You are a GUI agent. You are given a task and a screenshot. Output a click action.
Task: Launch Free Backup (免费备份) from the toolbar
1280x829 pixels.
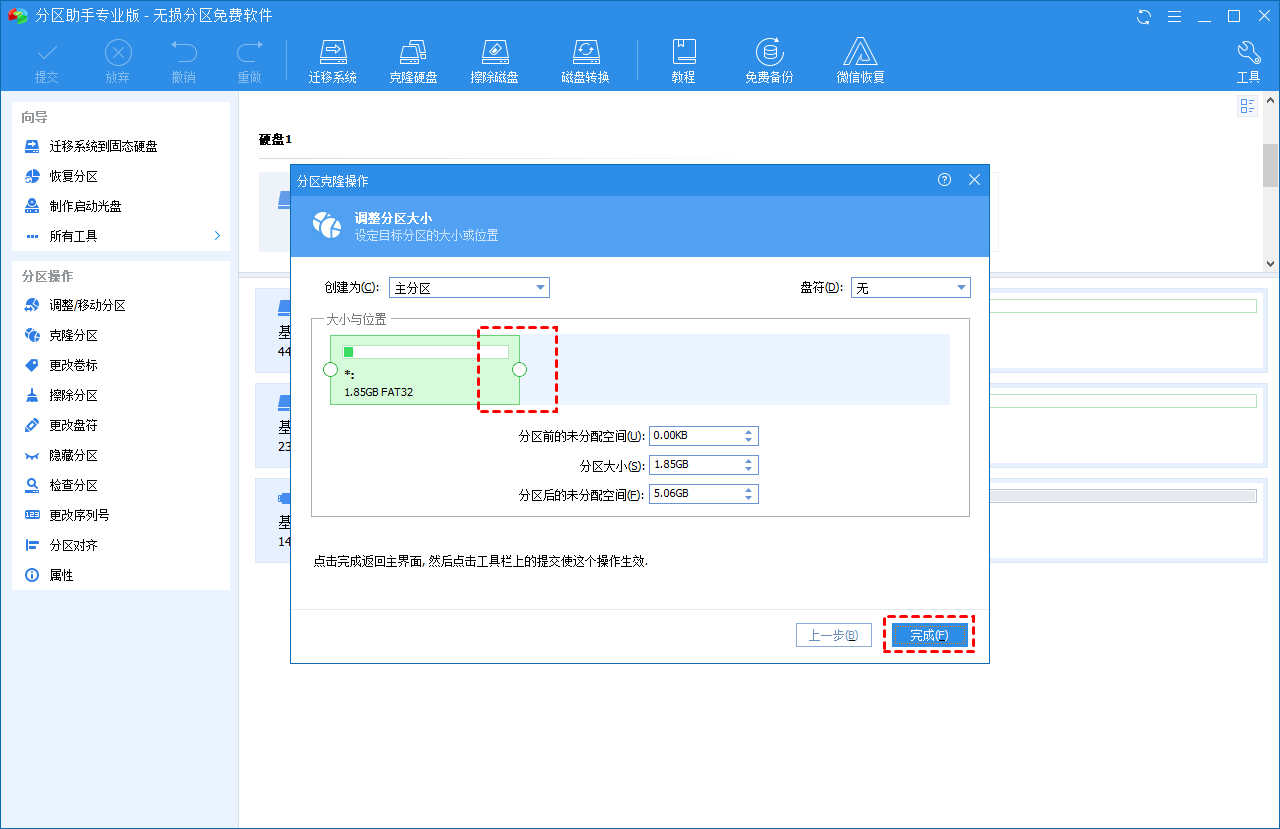tap(768, 61)
